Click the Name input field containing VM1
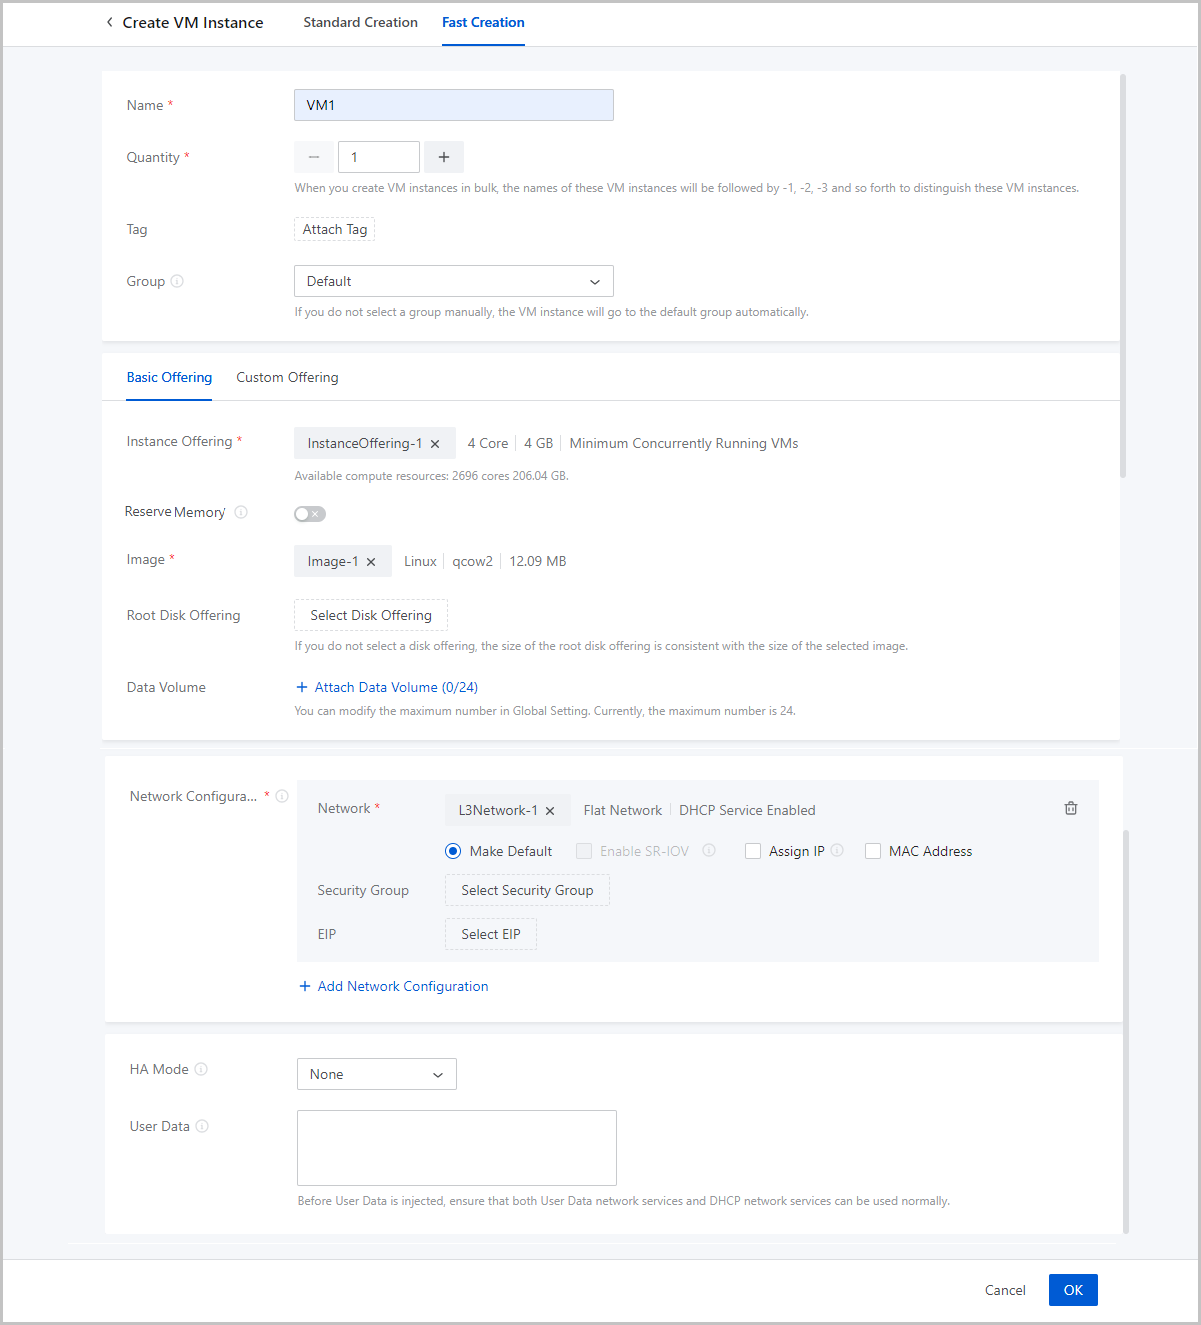 click(454, 105)
